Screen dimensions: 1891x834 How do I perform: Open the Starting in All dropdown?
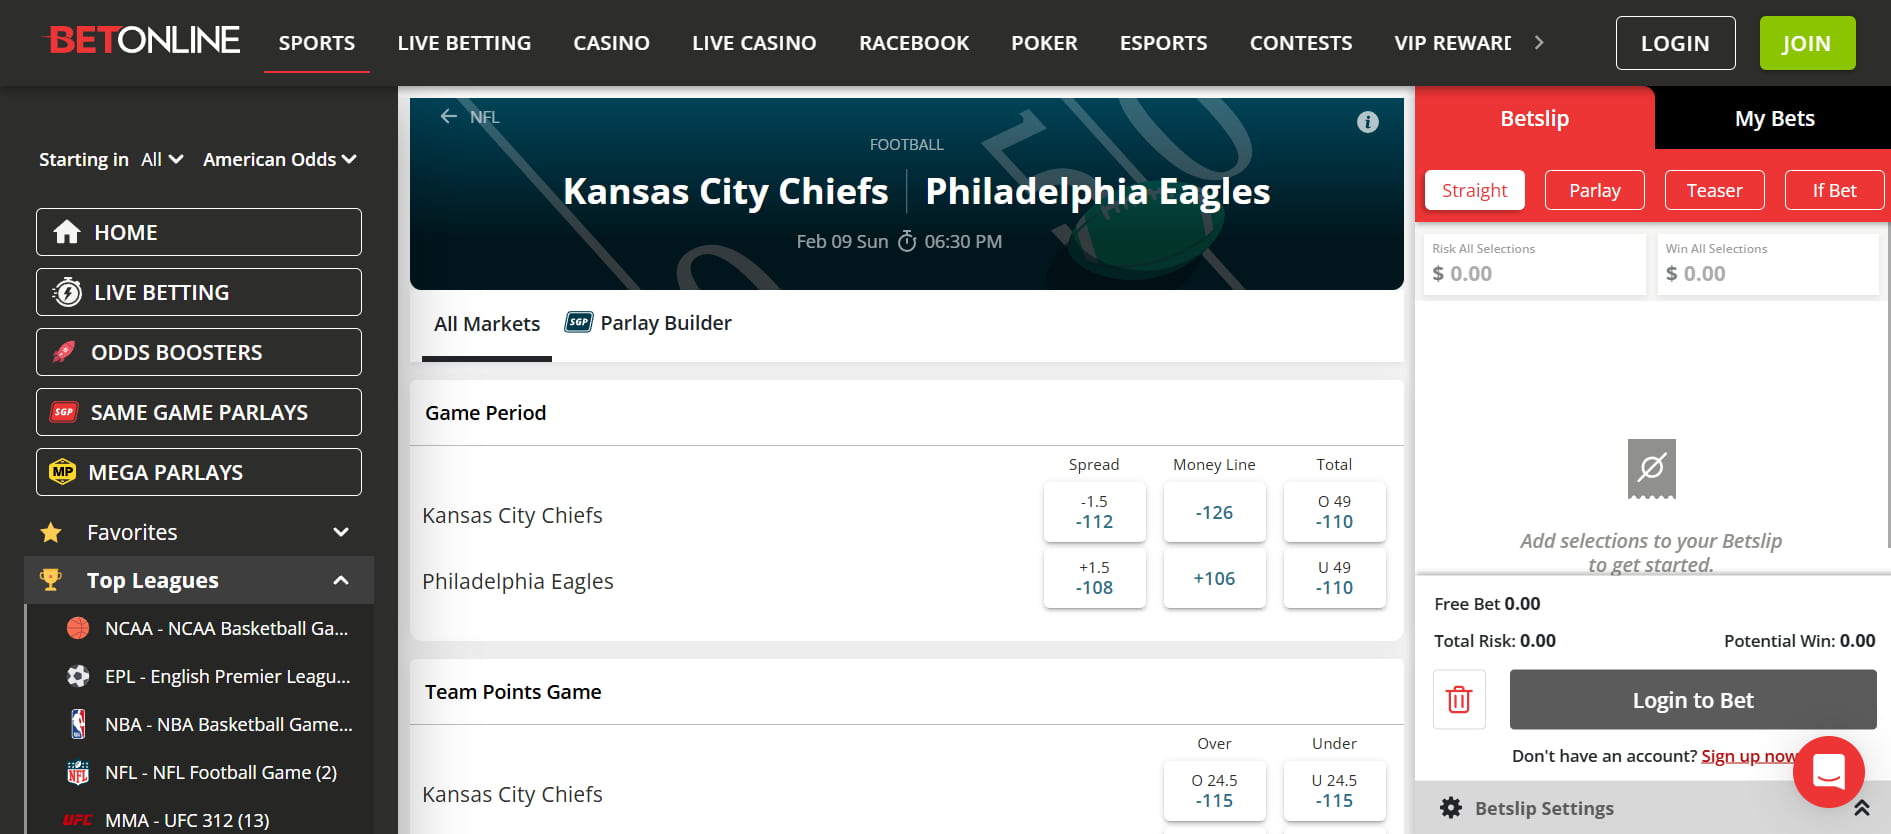pyautogui.click(x=162, y=159)
